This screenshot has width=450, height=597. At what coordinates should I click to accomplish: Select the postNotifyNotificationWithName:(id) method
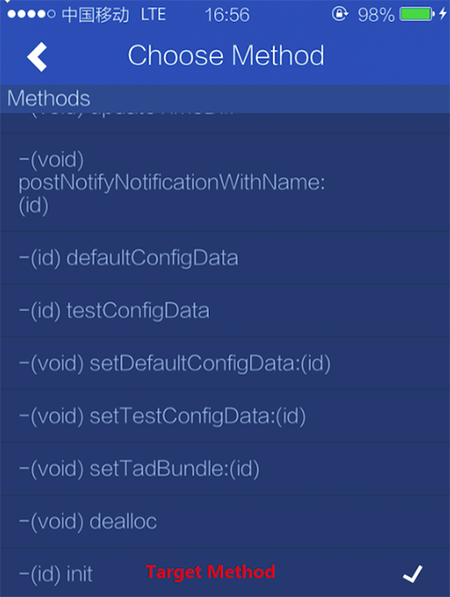(225, 182)
